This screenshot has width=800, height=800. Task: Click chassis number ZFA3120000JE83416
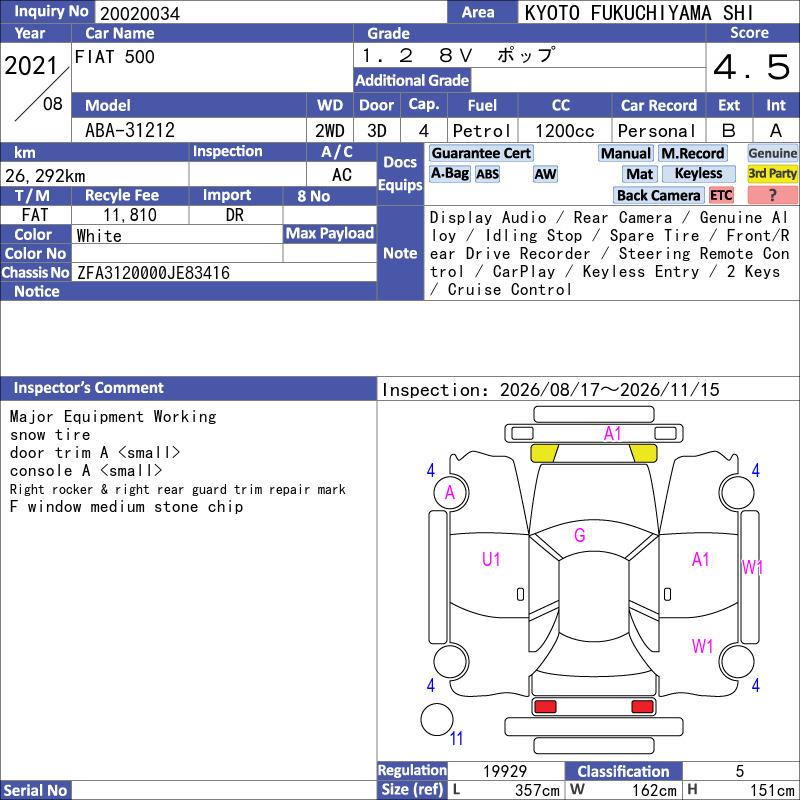153,273
